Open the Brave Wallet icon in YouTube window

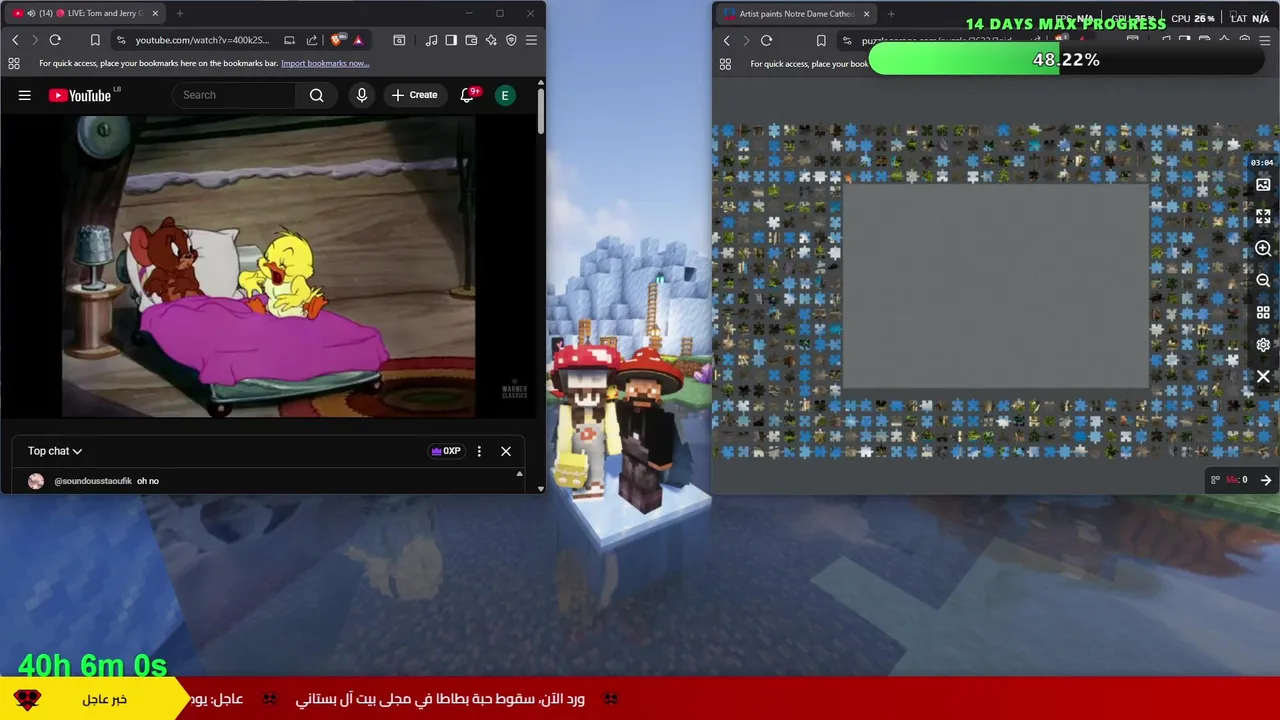click(x=471, y=40)
